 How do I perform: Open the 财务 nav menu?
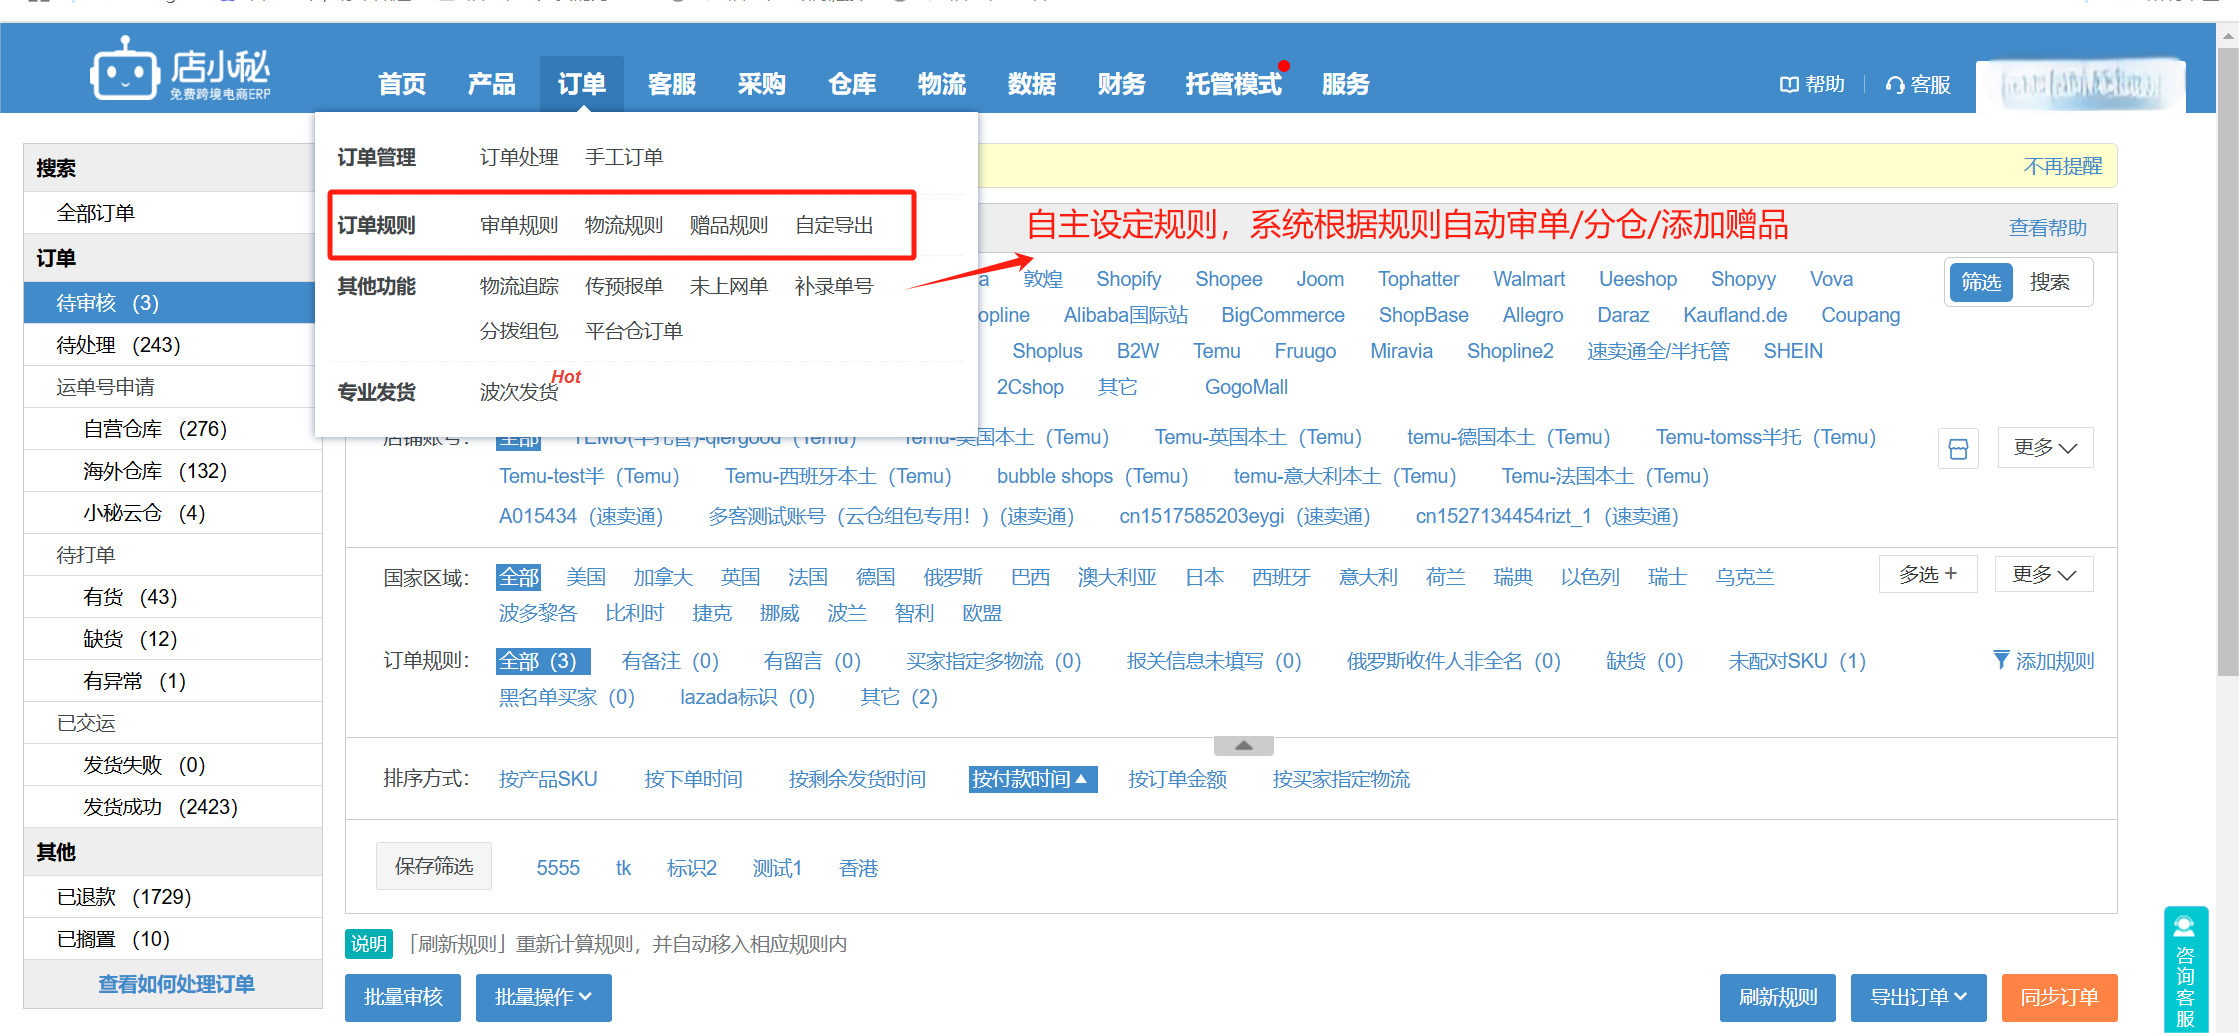click(x=1121, y=84)
